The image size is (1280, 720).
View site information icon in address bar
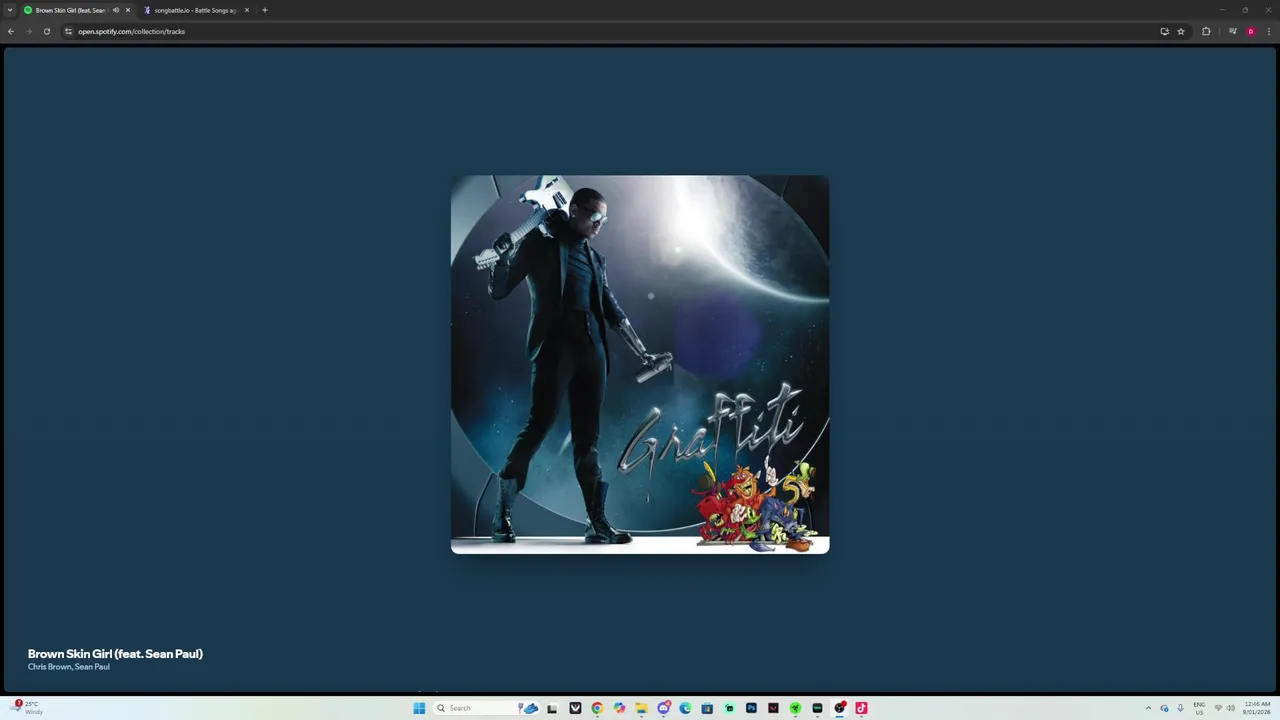[68, 31]
